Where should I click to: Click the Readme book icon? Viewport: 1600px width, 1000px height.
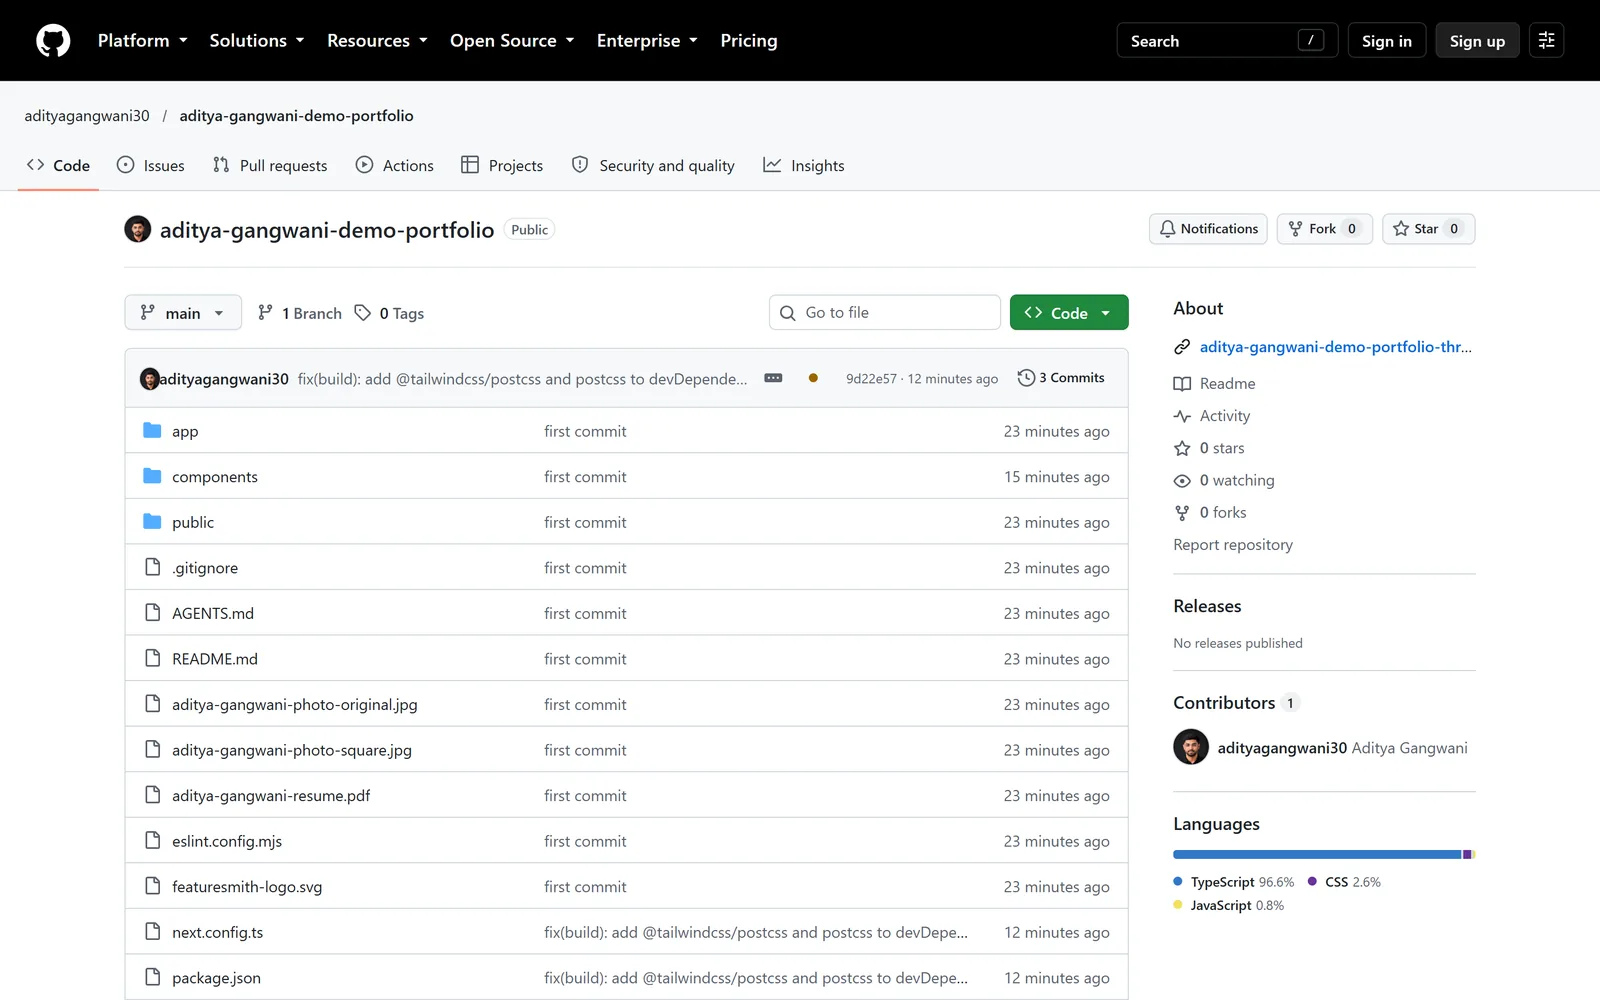coord(1182,384)
